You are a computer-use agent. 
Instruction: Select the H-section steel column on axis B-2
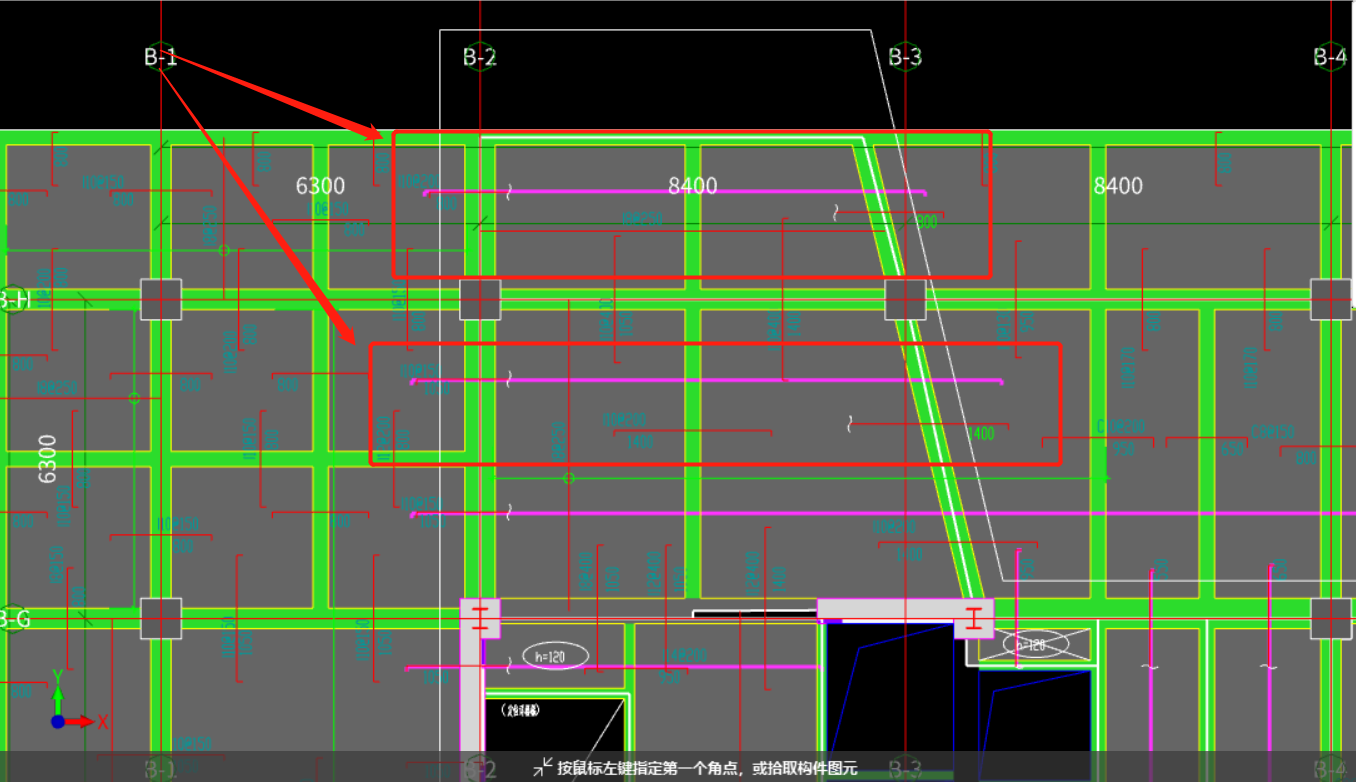(481, 619)
